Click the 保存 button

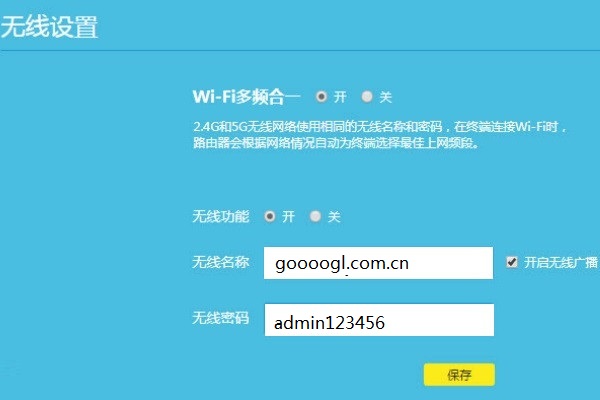(x=459, y=374)
